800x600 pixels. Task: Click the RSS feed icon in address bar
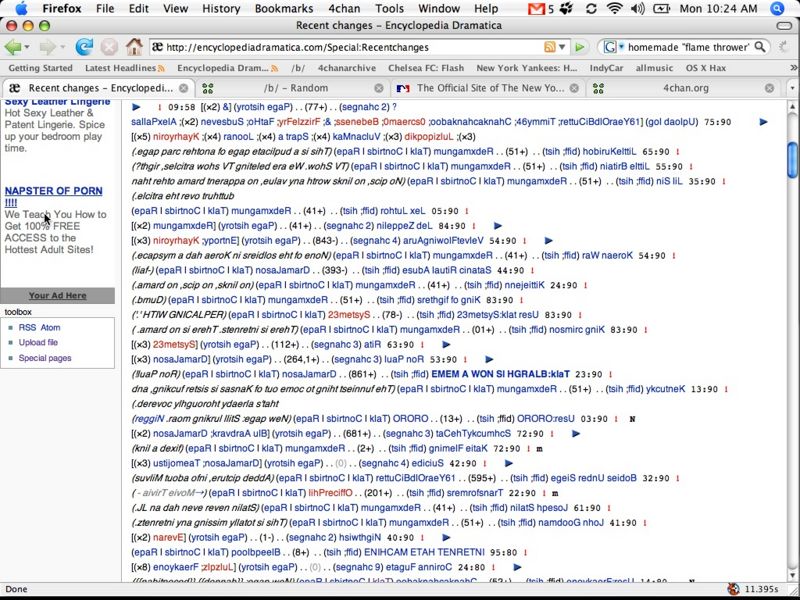pyautogui.click(x=550, y=47)
